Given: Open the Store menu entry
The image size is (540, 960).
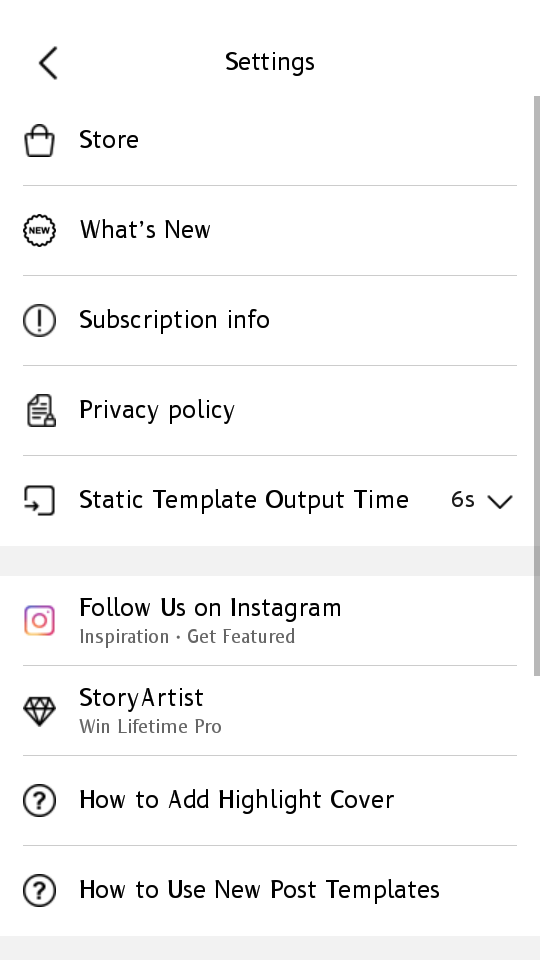Looking at the screenshot, I should pyautogui.click(x=270, y=140).
